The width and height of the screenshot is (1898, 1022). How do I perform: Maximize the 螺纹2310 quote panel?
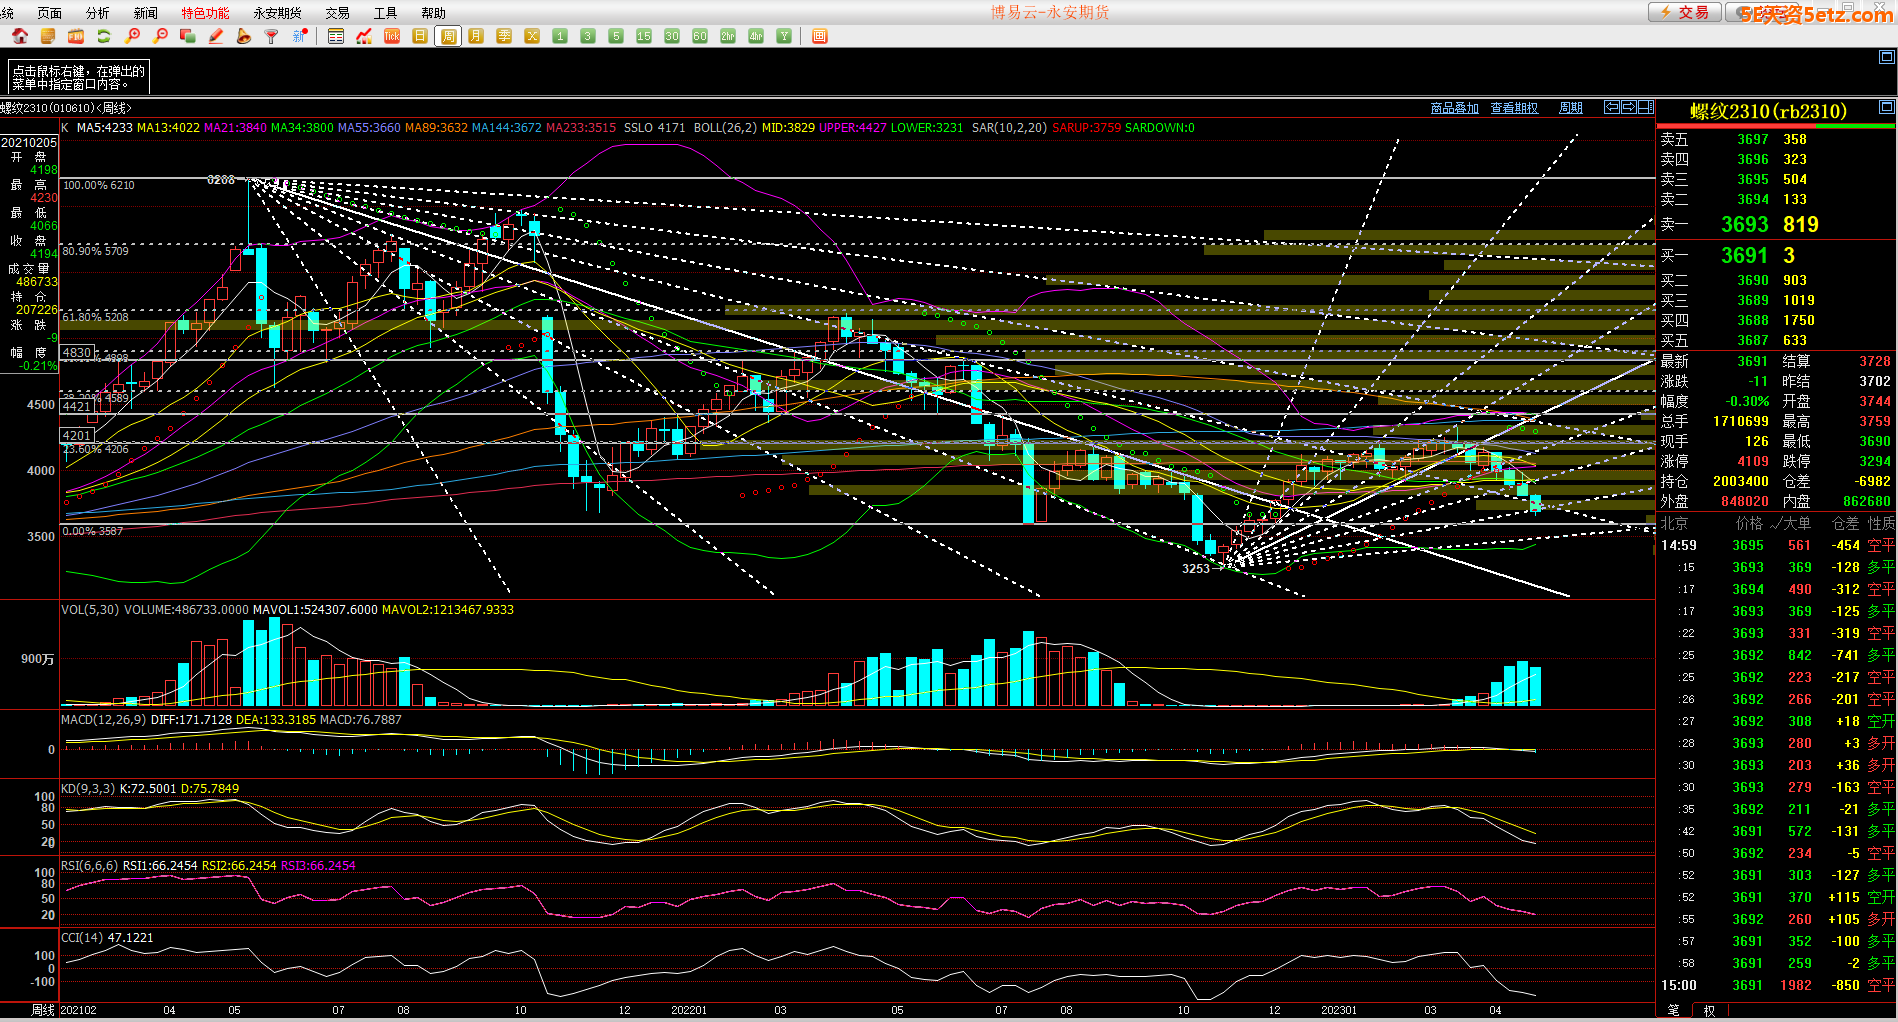(1886, 107)
